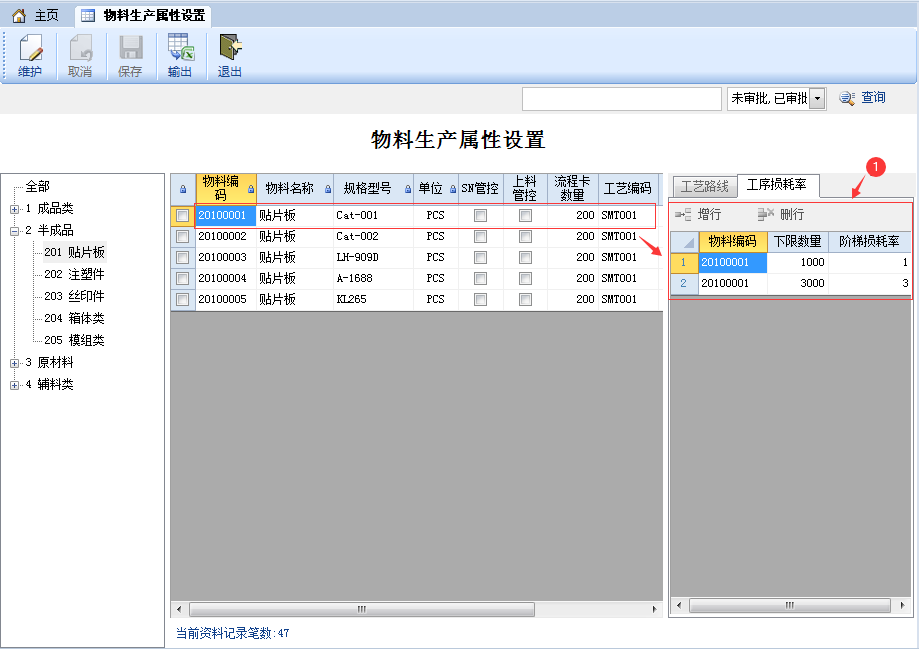The width and height of the screenshot is (919, 649).
Task: Enable SN管控 checkbox for Cat-001 row
Action: 480,216
